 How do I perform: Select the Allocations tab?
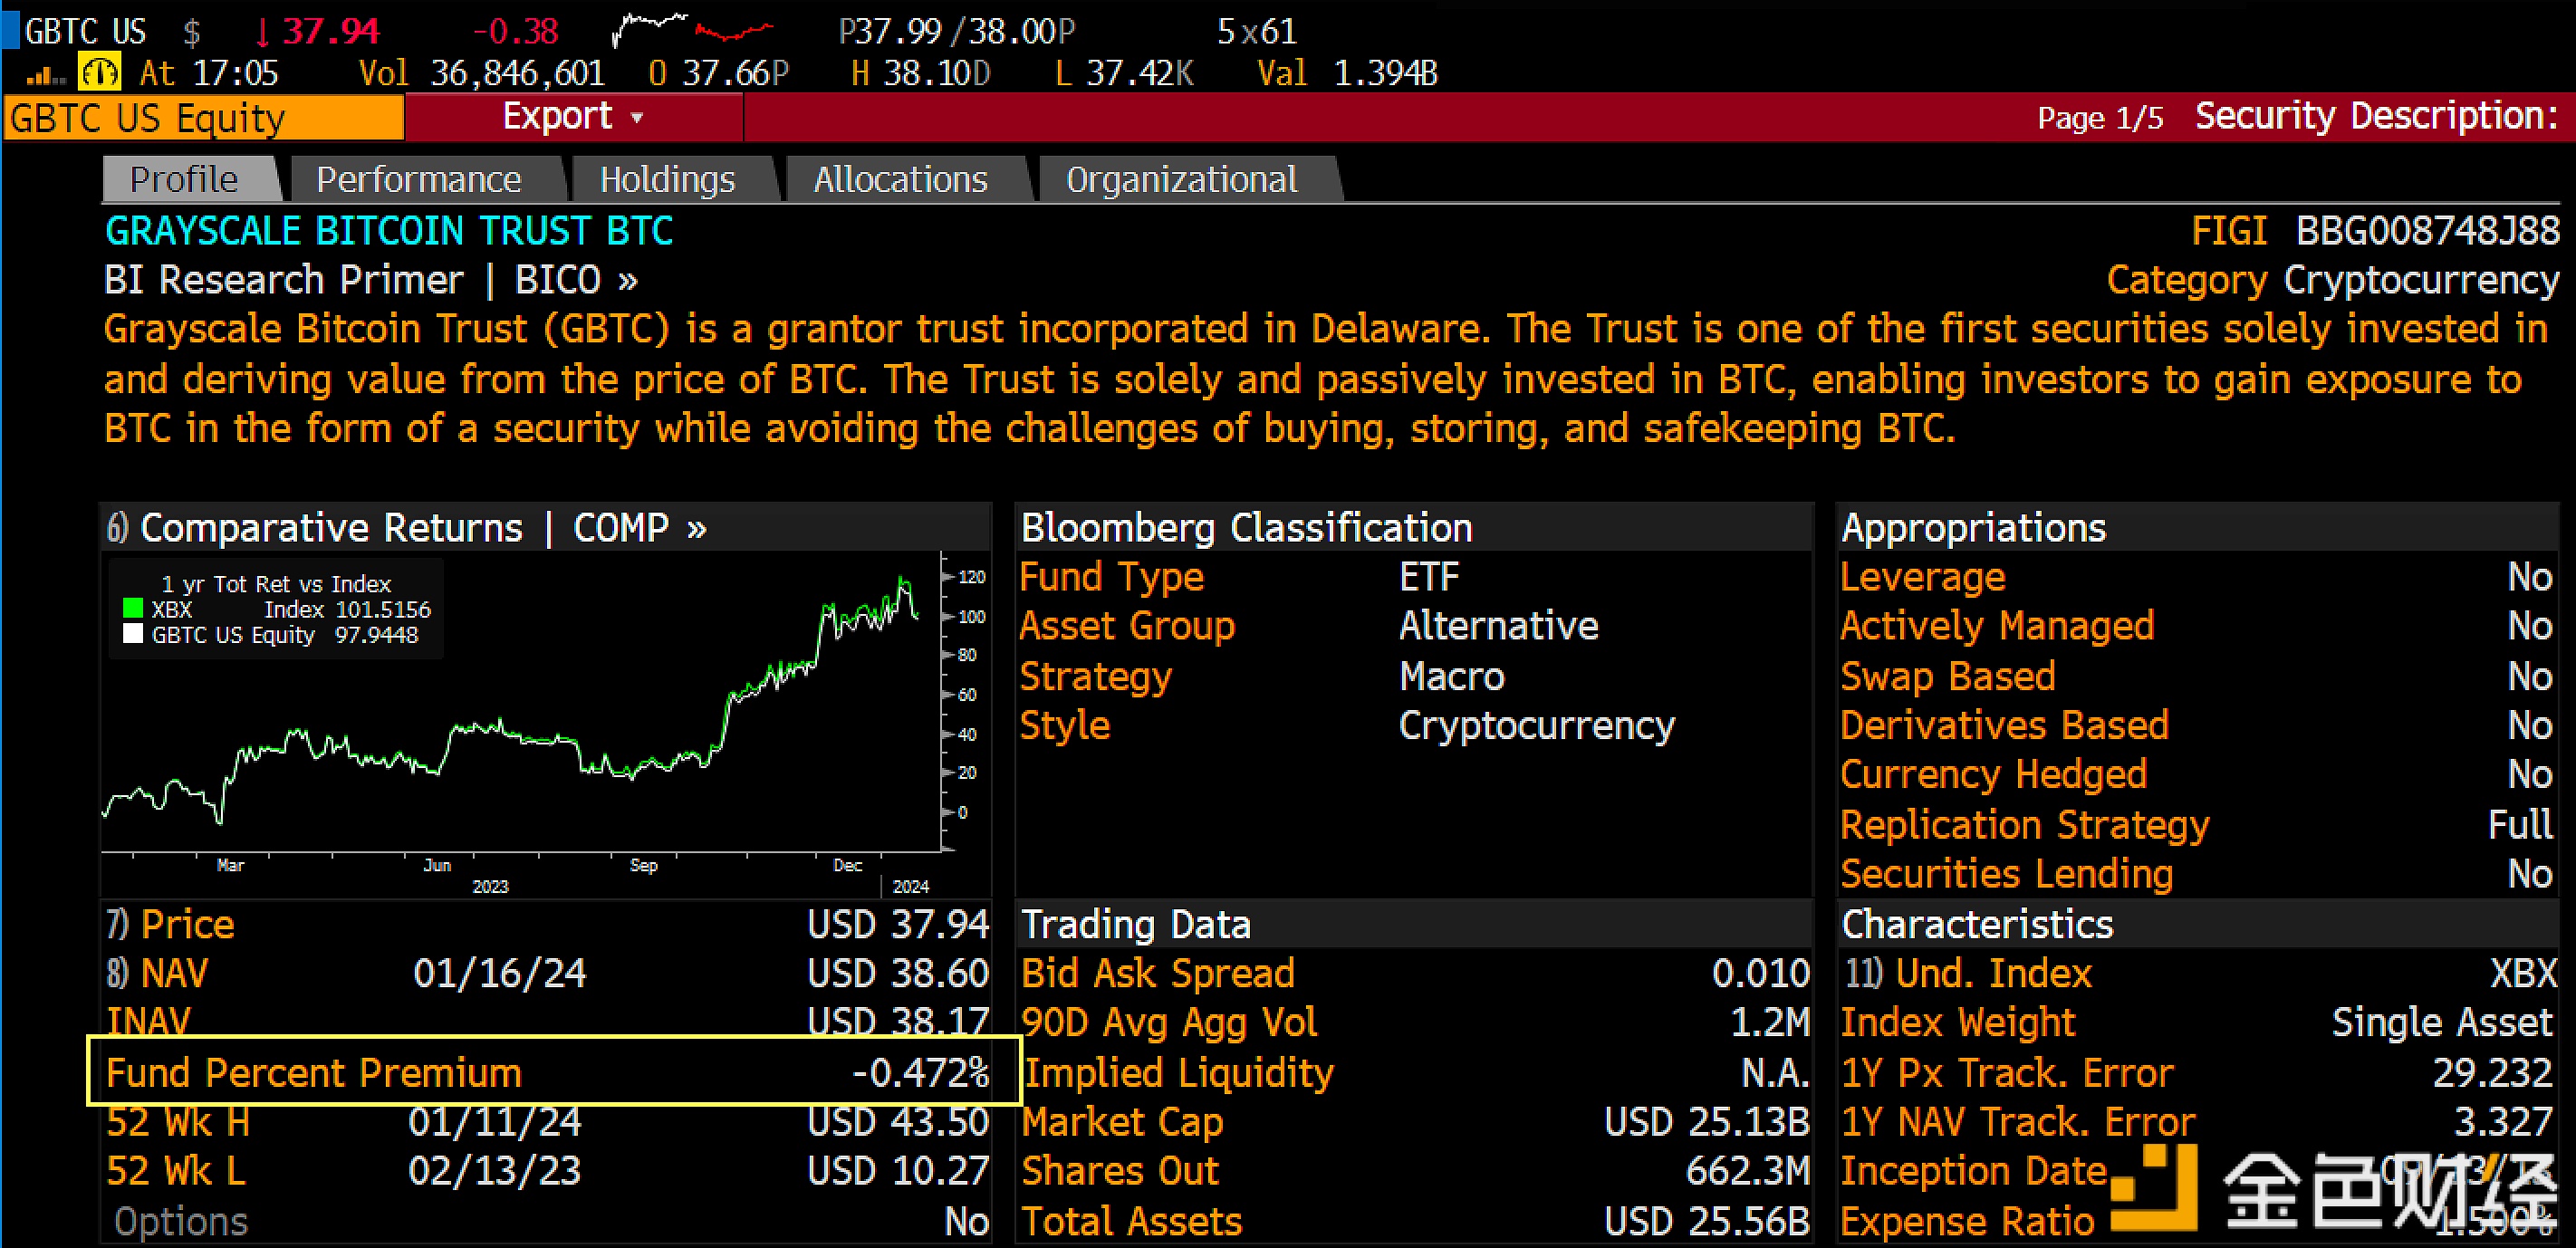tap(900, 179)
